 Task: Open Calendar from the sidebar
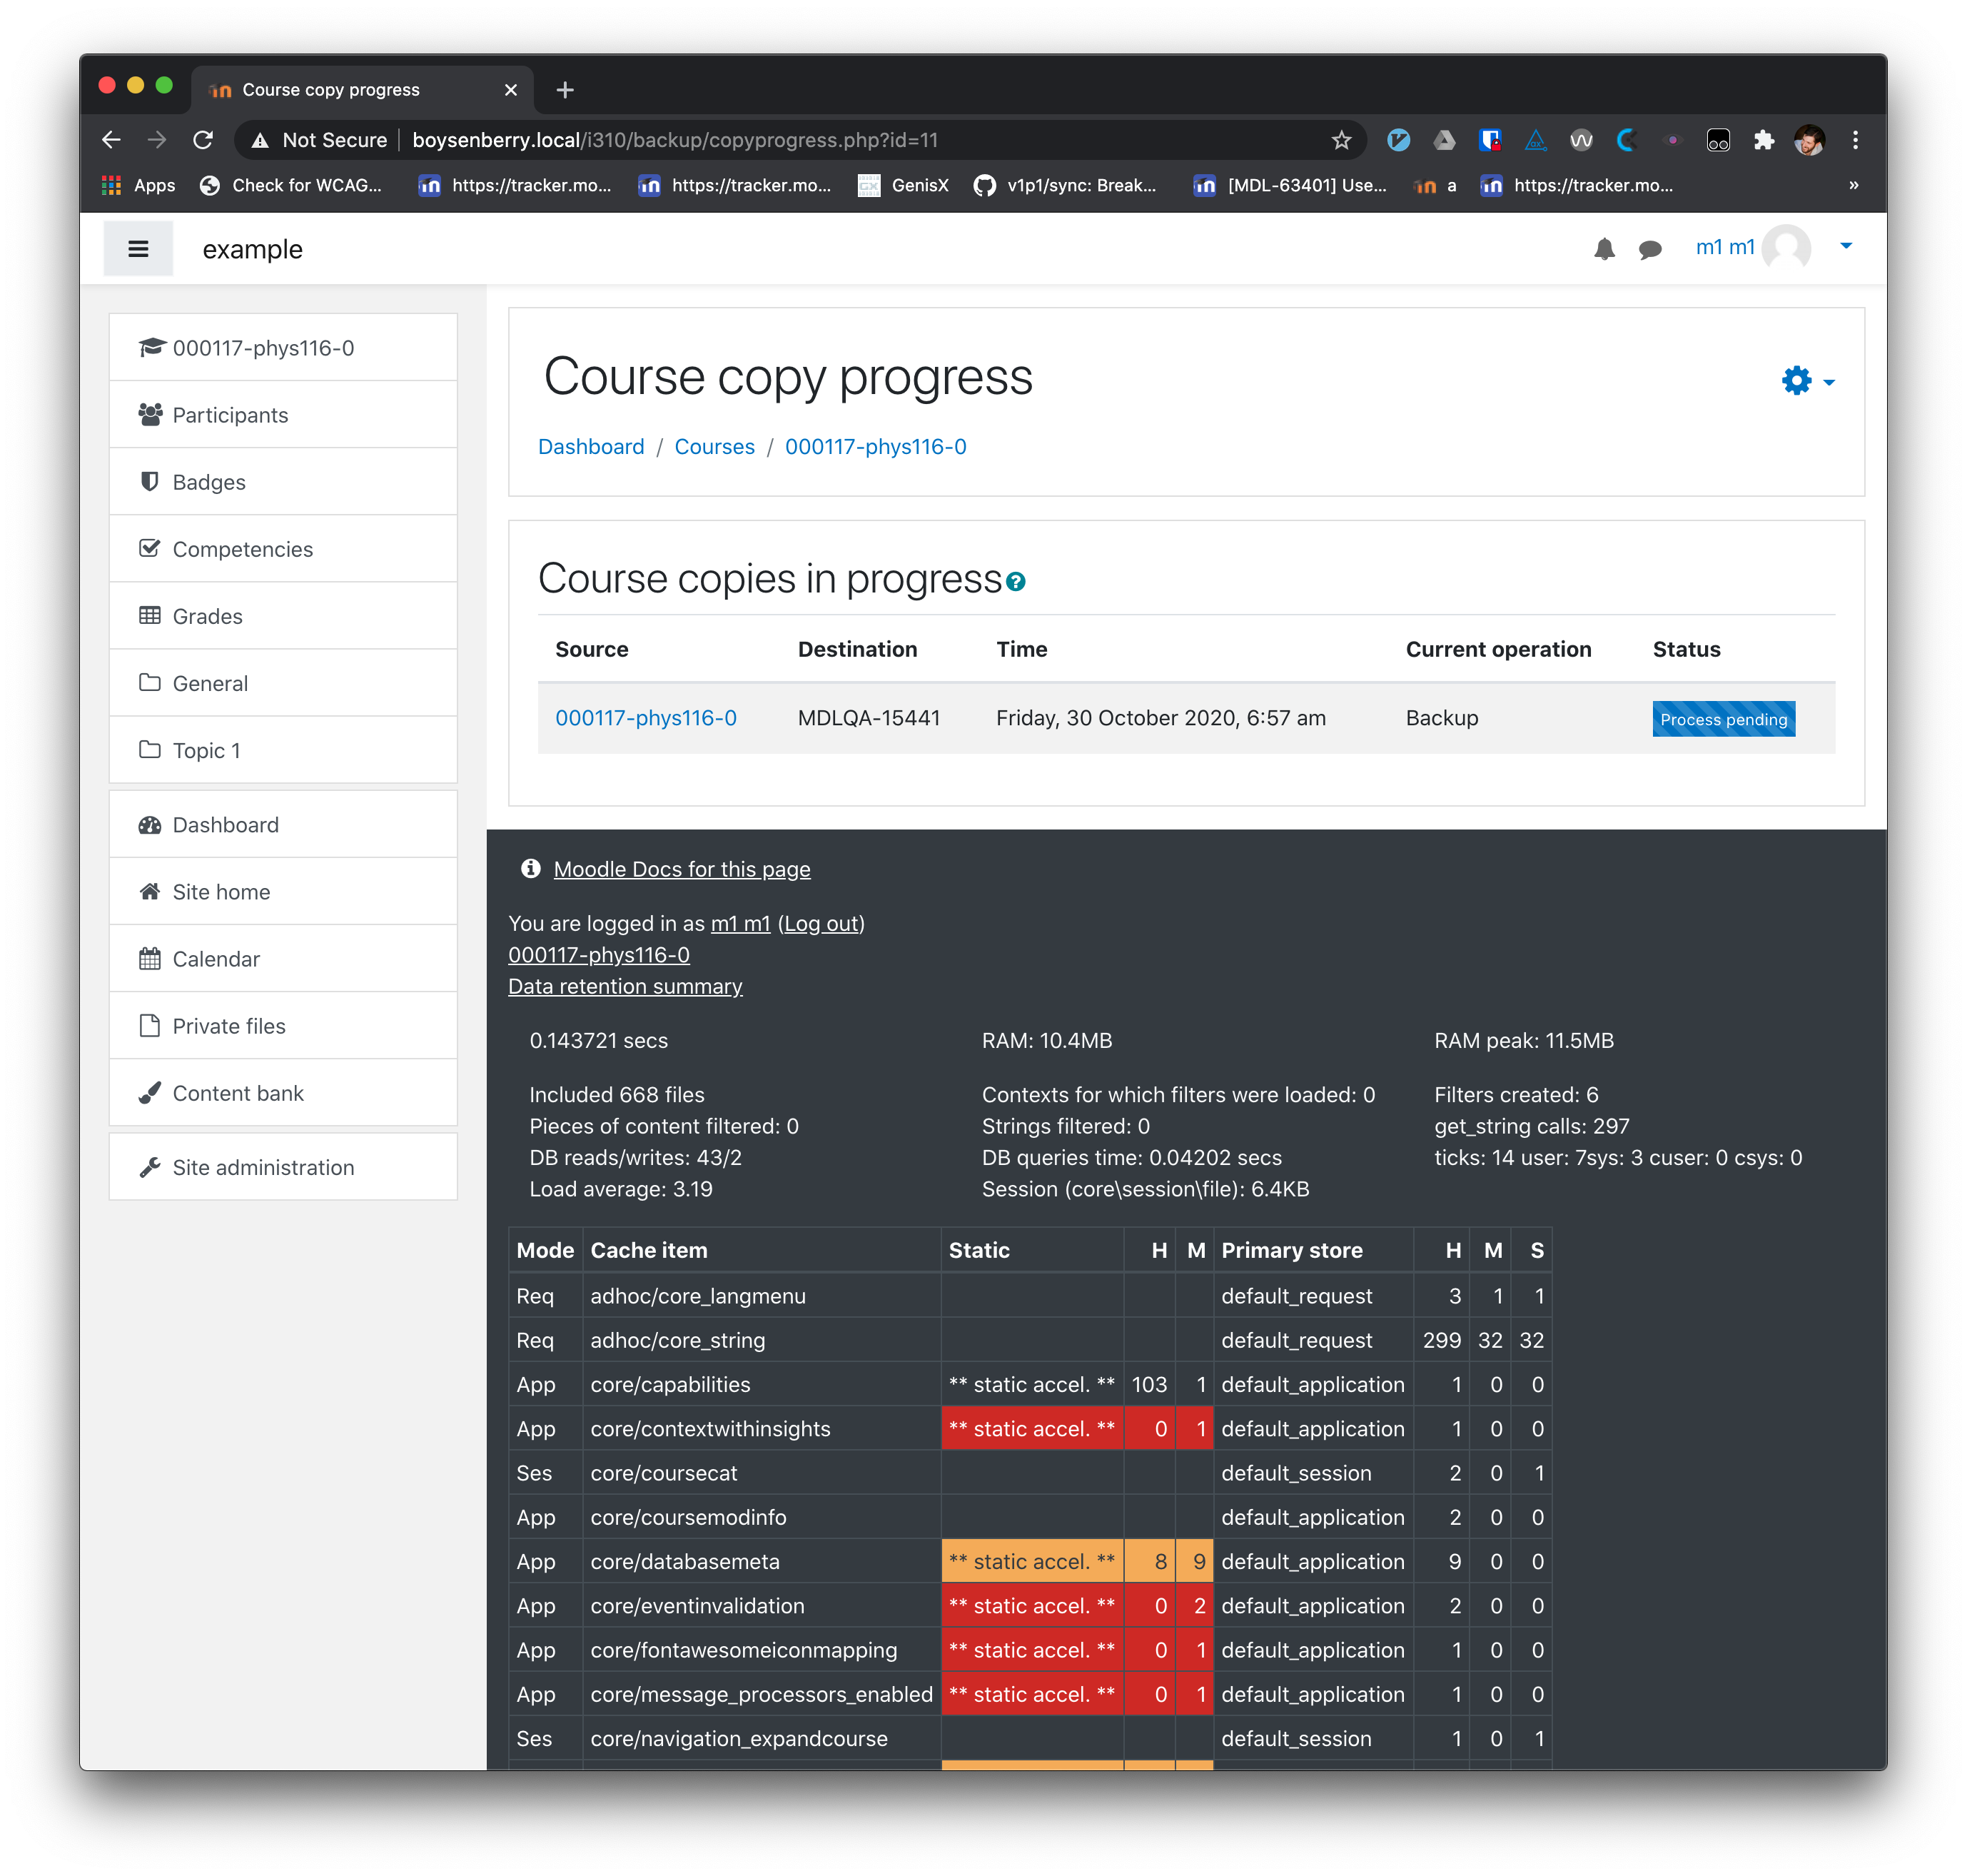[x=283, y=959]
